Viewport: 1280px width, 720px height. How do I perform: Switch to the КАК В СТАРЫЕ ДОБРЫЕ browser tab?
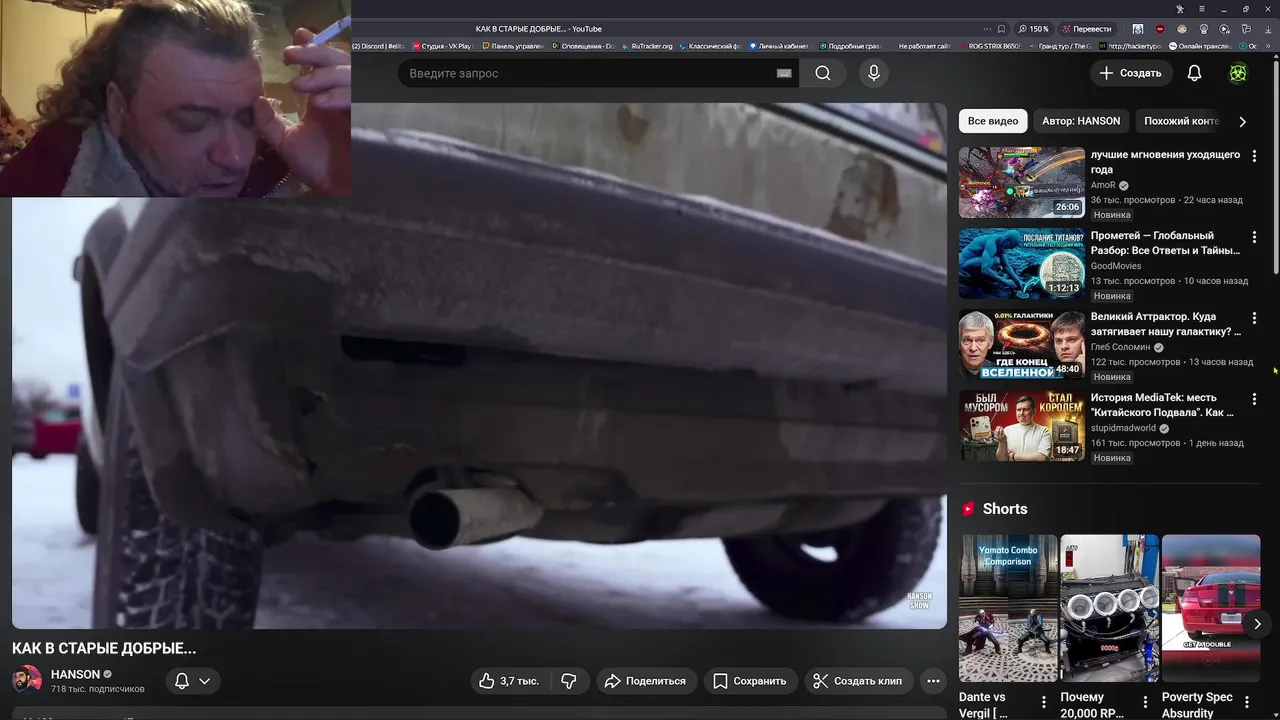[538, 29]
